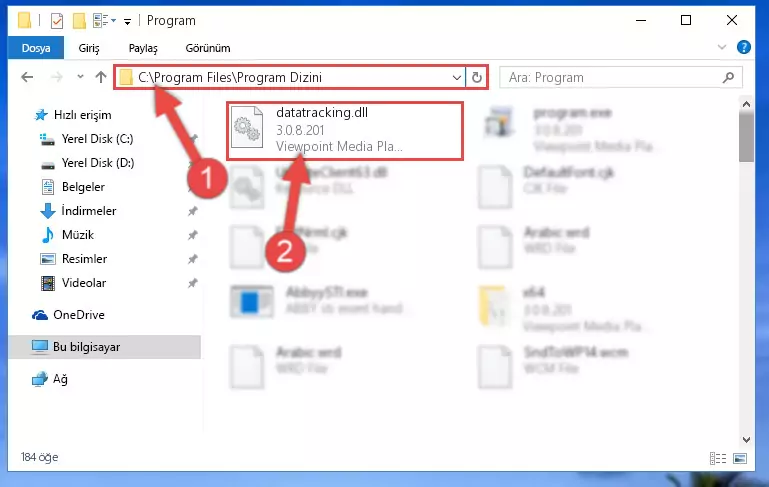Click the Properties checkmark quick access icon
The image size is (769, 487).
[x=57, y=21]
